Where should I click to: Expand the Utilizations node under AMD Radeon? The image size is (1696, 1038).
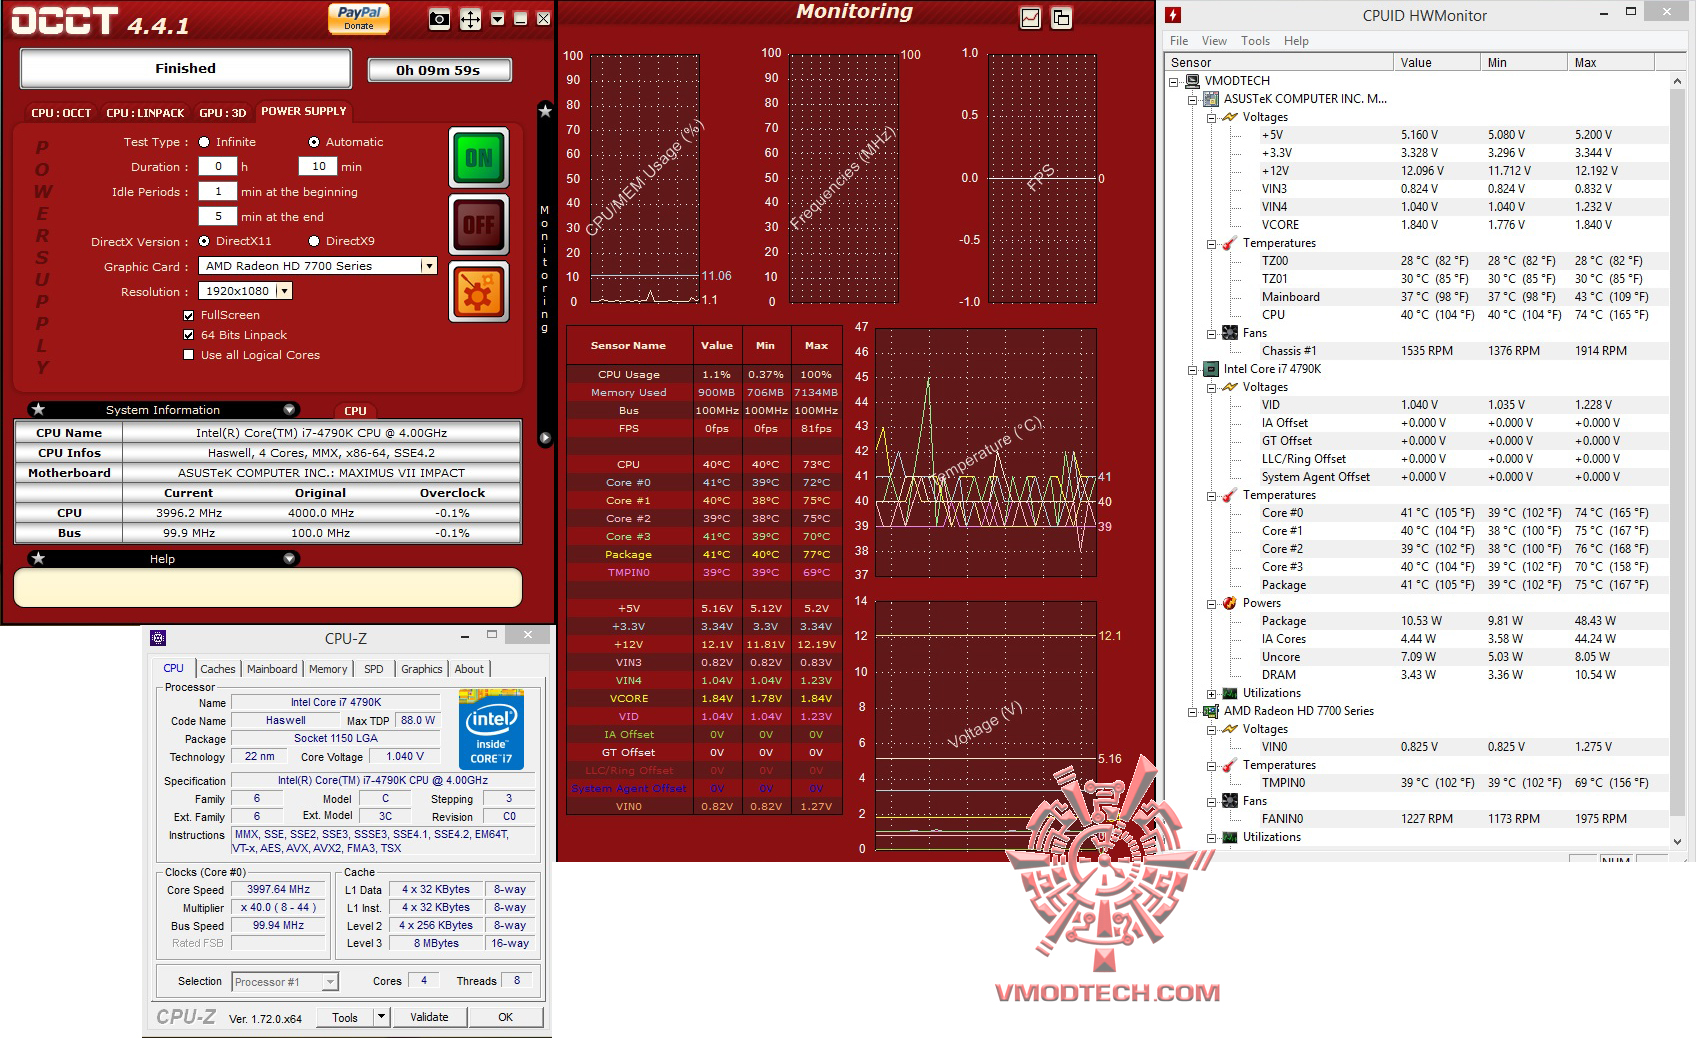[1211, 838]
